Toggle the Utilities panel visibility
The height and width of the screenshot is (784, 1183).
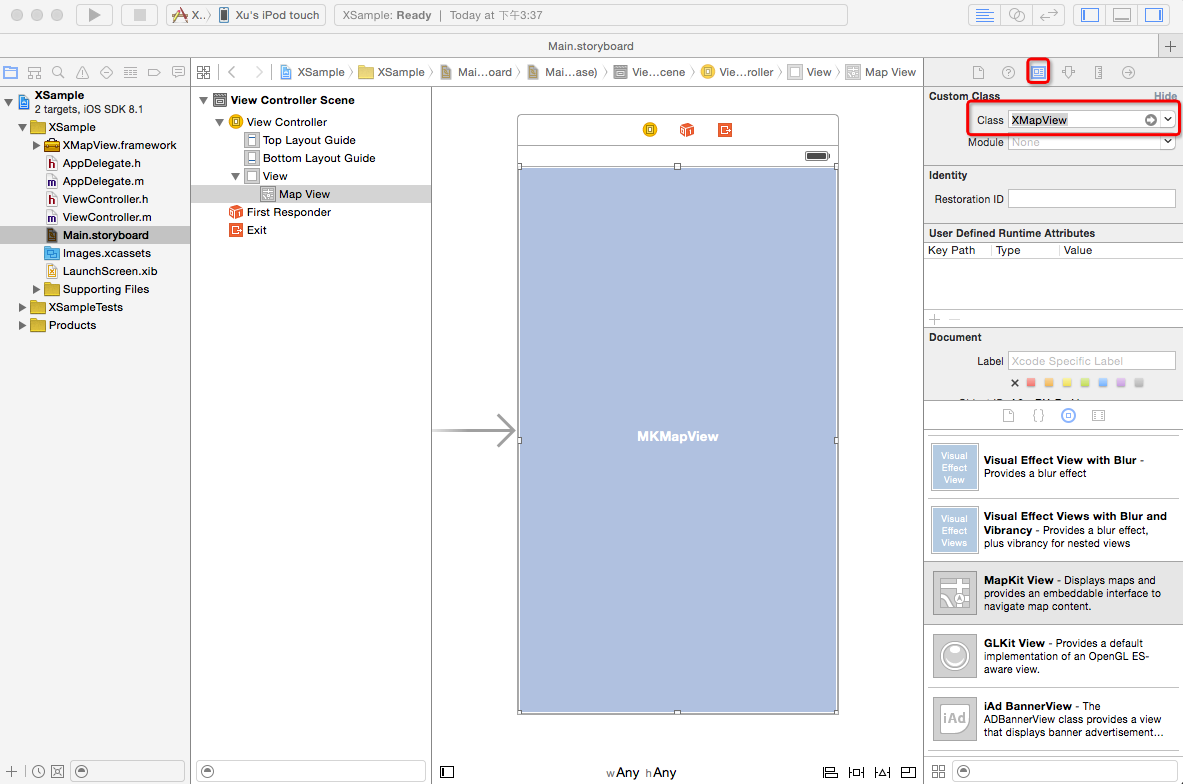point(1153,15)
